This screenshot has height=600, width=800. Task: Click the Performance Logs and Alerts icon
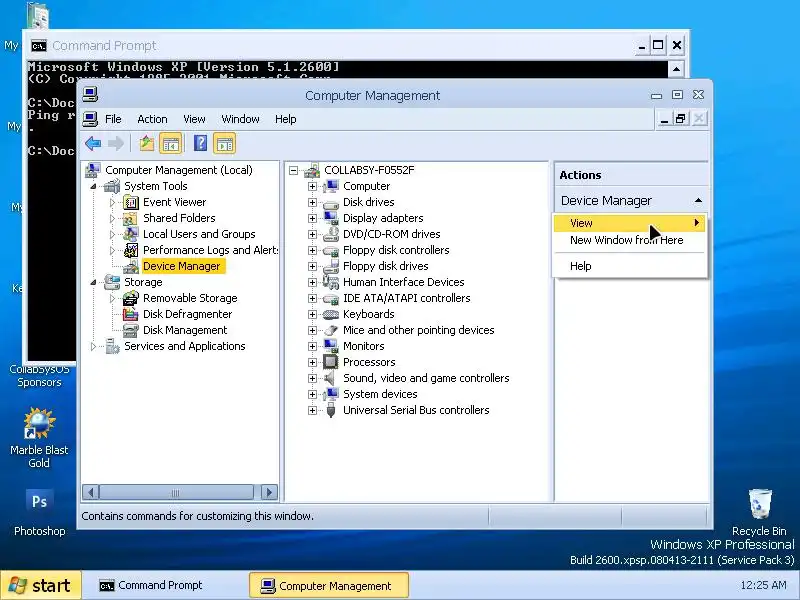pyautogui.click(x=131, y=250)
